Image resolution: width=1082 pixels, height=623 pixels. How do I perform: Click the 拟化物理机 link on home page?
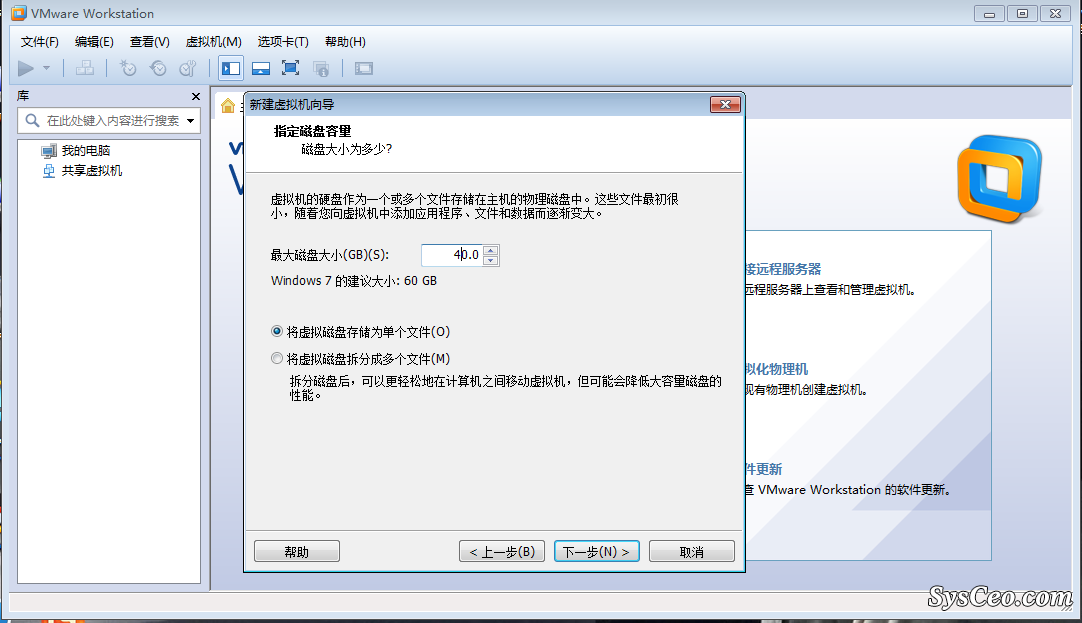point(776,369)
